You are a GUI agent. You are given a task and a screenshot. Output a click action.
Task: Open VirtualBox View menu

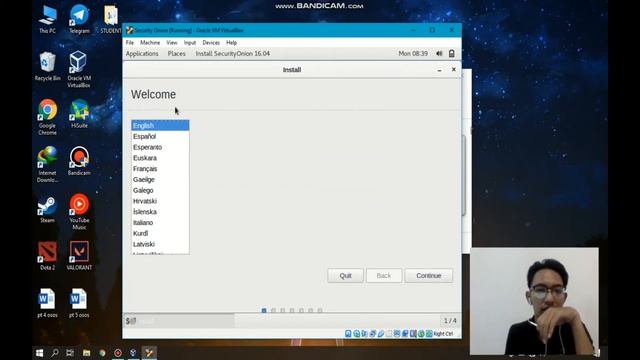(x=172, y=42)
